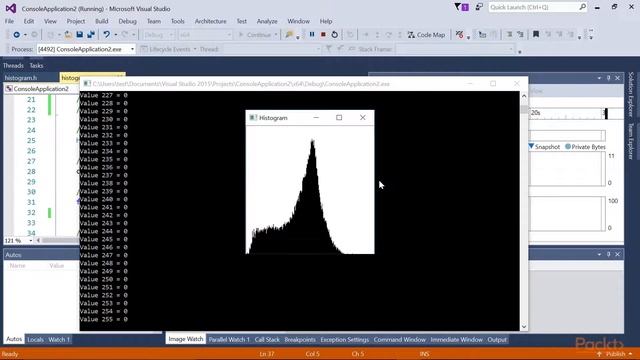640x360 pixels.
Task: Open the Build menu
Action: [x=102, y=21]
